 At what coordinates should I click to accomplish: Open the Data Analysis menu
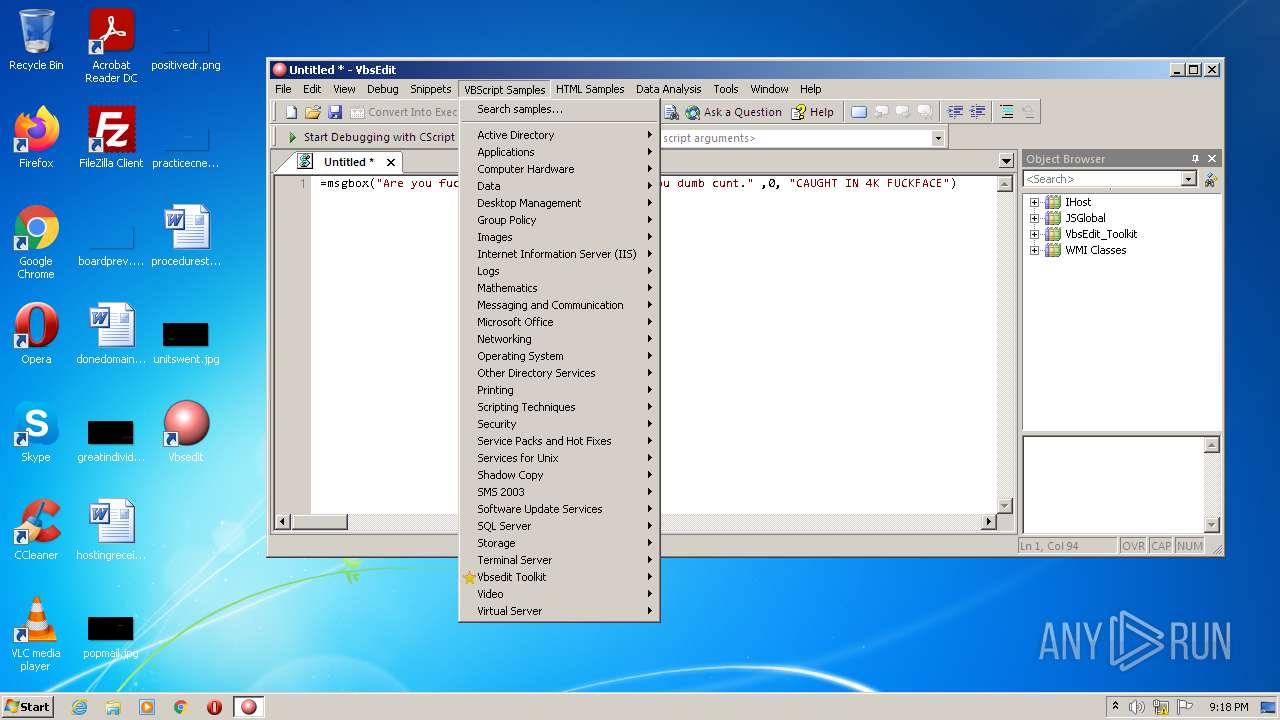pyautogui.click(x=668, y=89)
